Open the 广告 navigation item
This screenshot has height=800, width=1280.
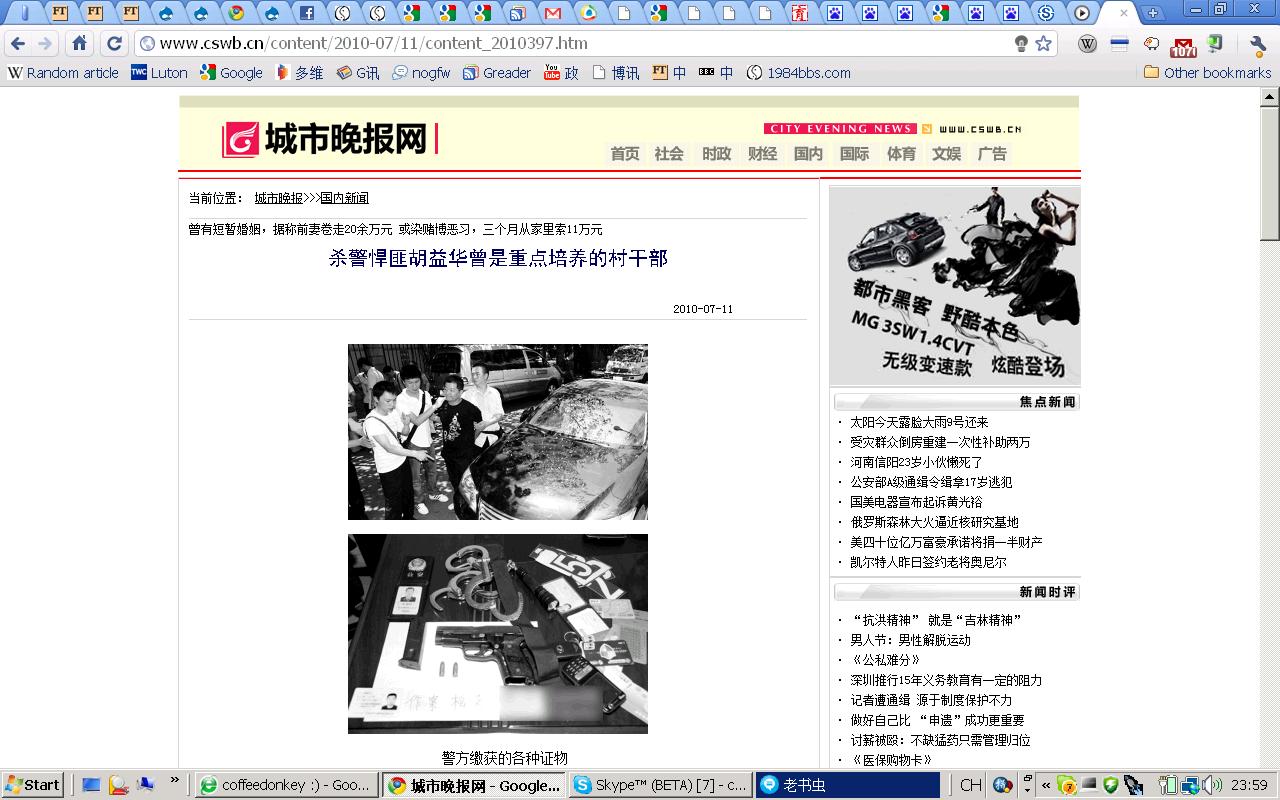point(992,153)
